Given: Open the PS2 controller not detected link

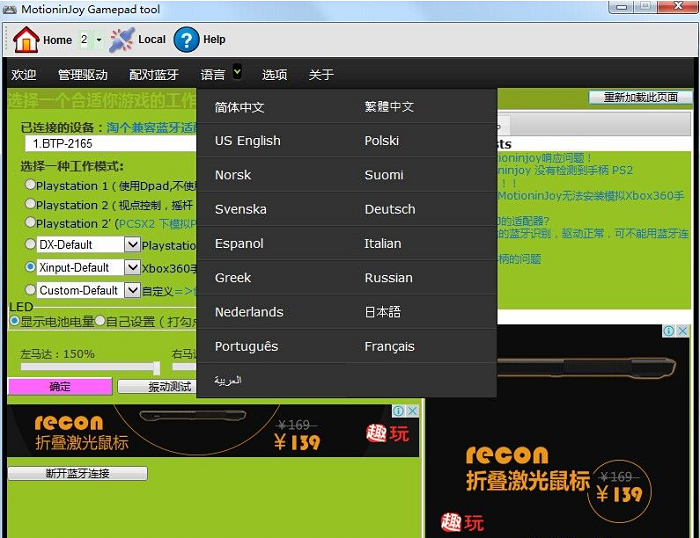Looking at the screenshot, I should click(565, 170).
